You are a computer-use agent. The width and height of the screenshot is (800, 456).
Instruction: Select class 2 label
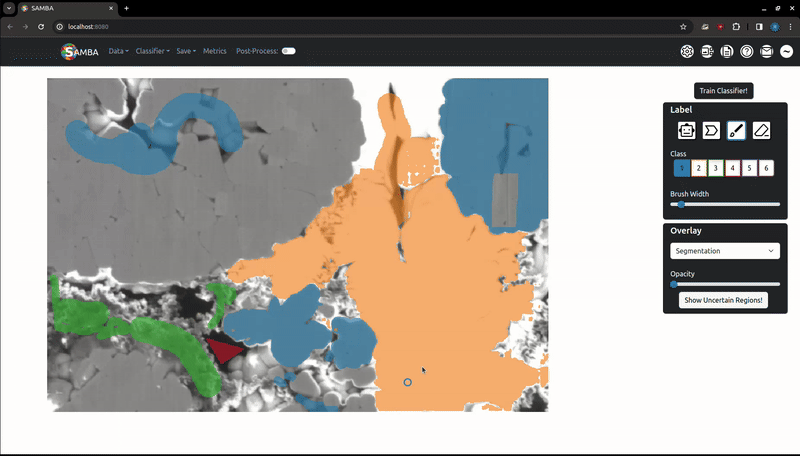pos(699,168)
